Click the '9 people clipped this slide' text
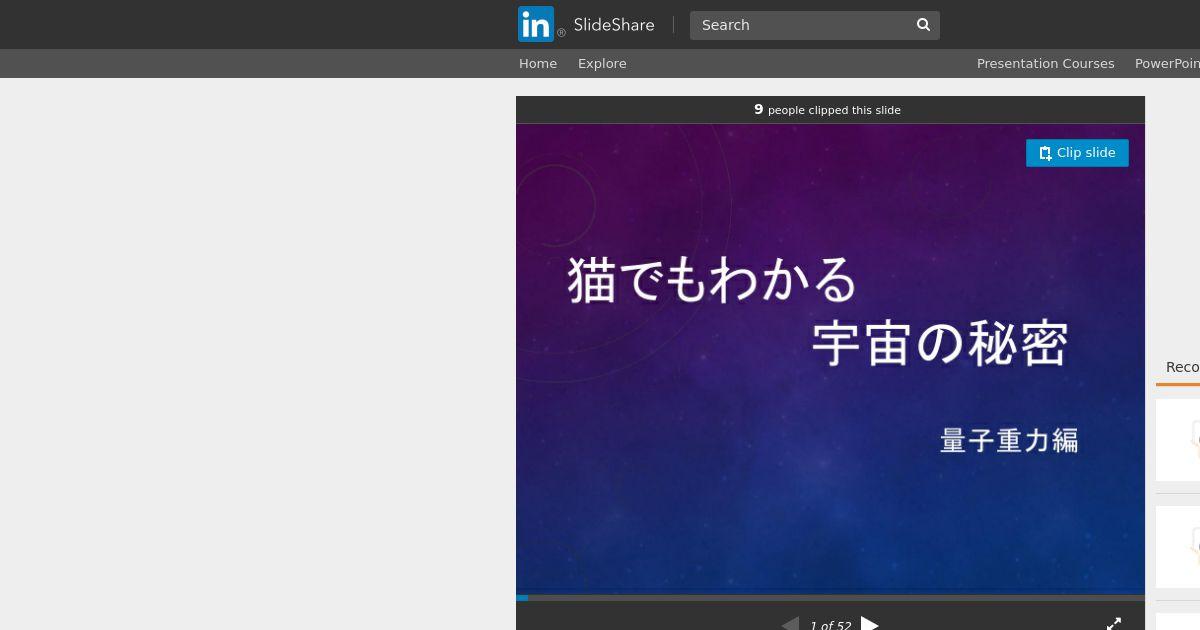The height and width of the screenshot is (630, 1200). (827, 110)
